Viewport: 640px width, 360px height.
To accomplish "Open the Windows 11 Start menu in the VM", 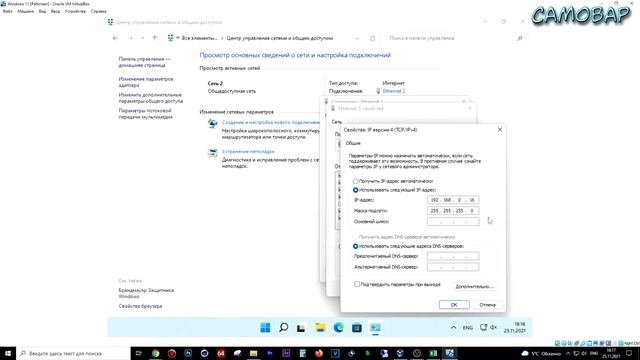I will pyautogui.click(x=265, y=328).
